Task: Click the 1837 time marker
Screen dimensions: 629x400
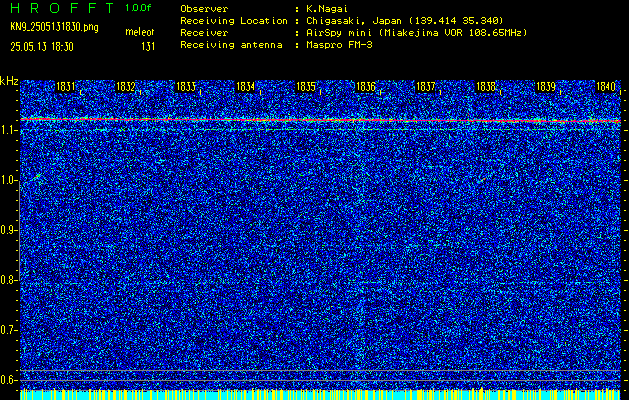Action: pos(426,87)
